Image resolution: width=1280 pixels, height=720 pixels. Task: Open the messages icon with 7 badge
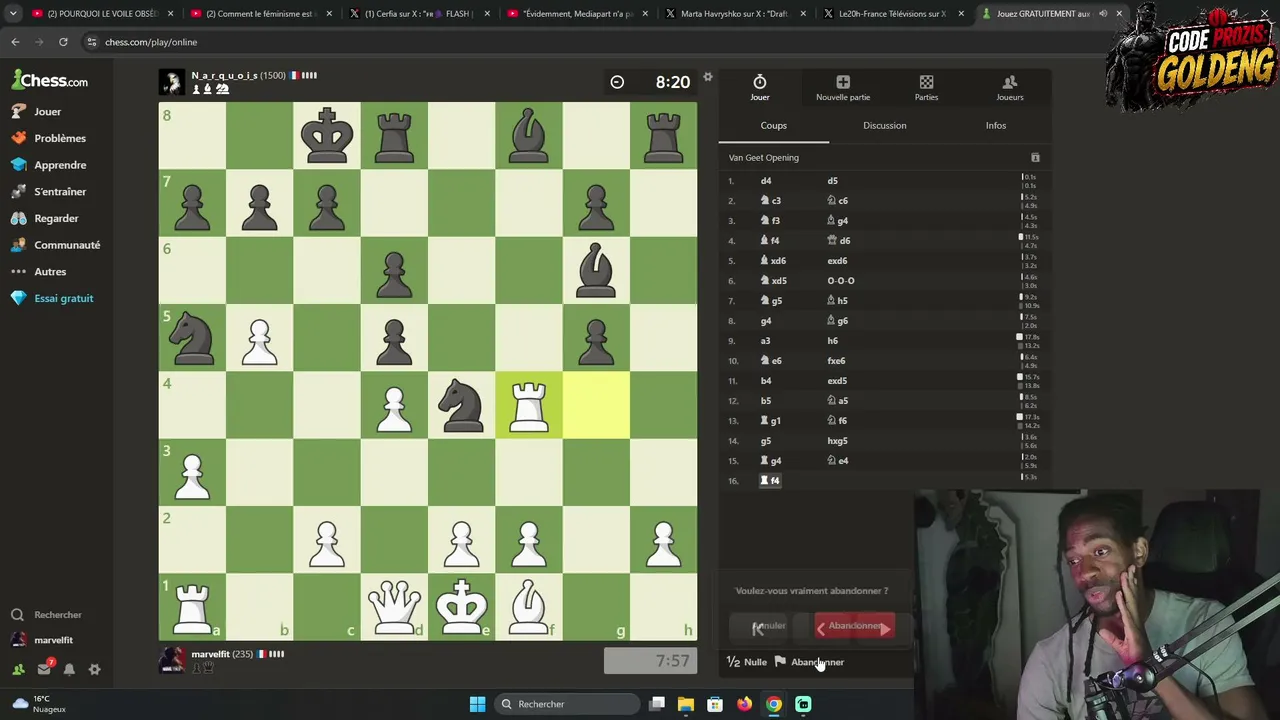coord(44,669)
